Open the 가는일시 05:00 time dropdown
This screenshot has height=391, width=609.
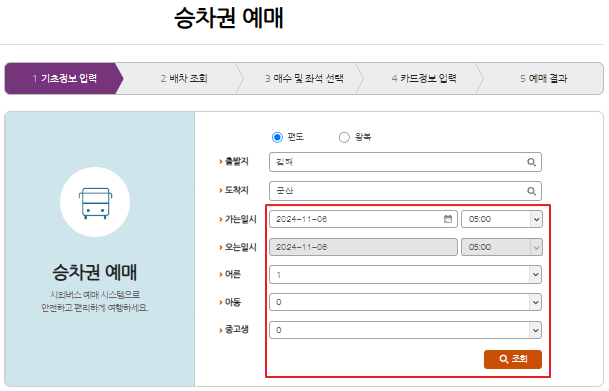point(501,219)
